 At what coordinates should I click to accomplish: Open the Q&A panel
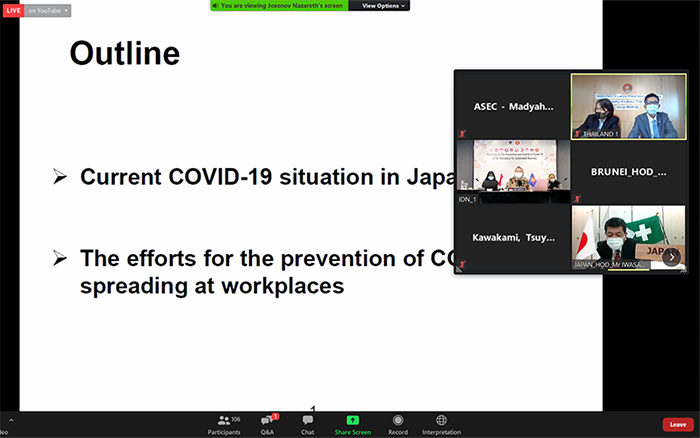click(267, 424)
